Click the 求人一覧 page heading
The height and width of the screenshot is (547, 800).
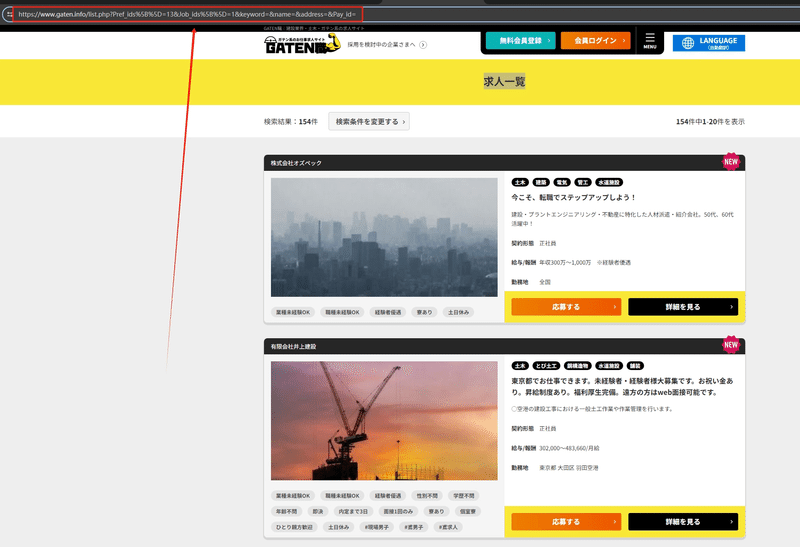[504, 82]
